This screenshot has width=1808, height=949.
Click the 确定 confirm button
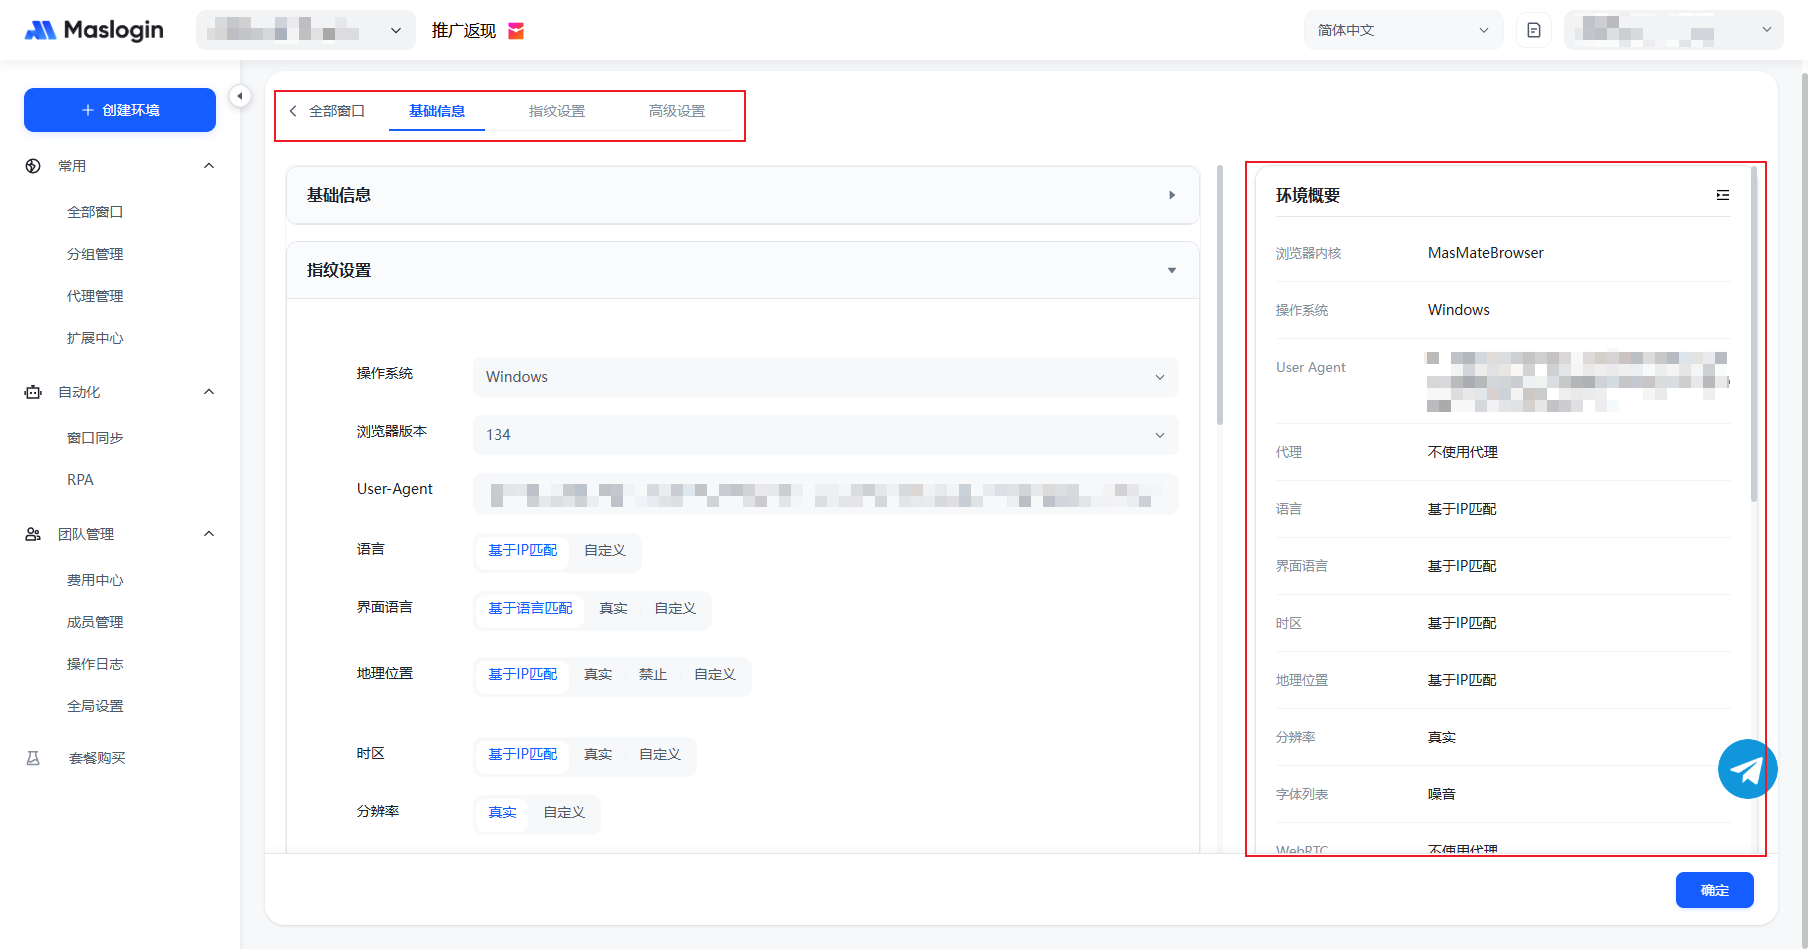[x=1714, y=890]
